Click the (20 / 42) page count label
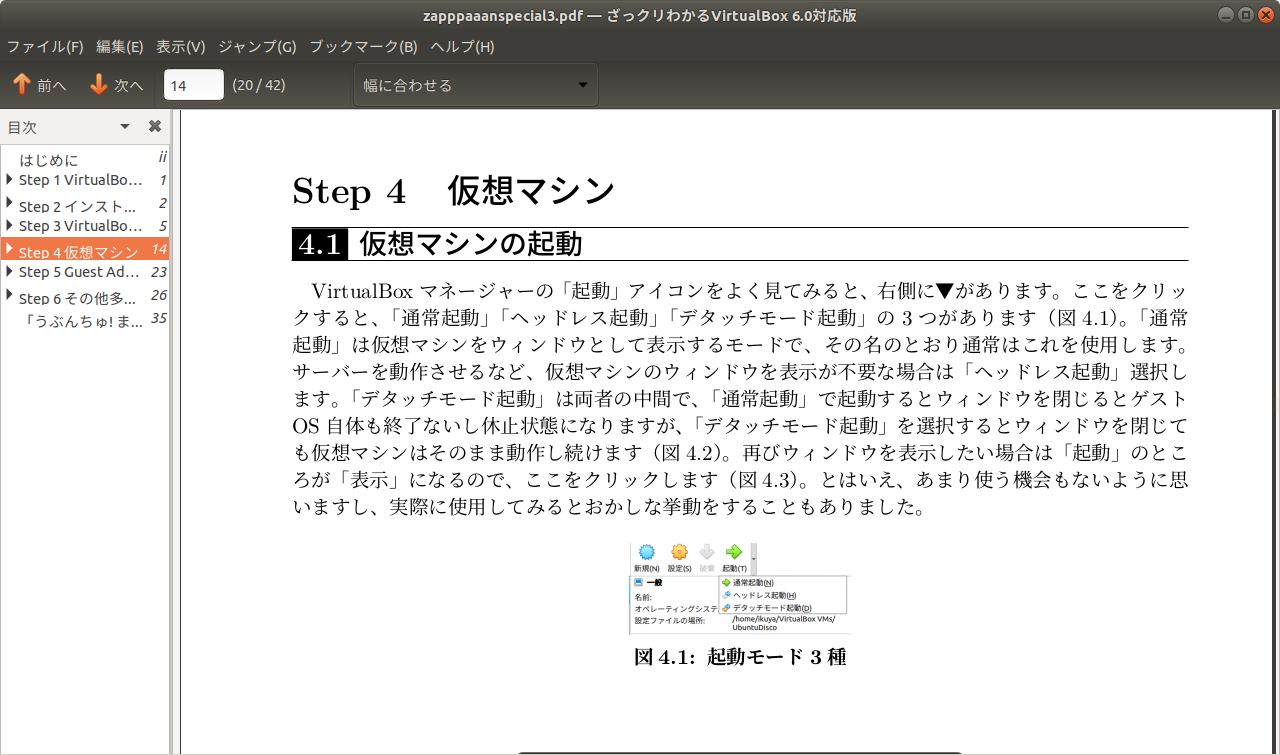Image resolution: width=1280 pixels, height=755 pixels. pyautogui.click(x=259, y=85)
